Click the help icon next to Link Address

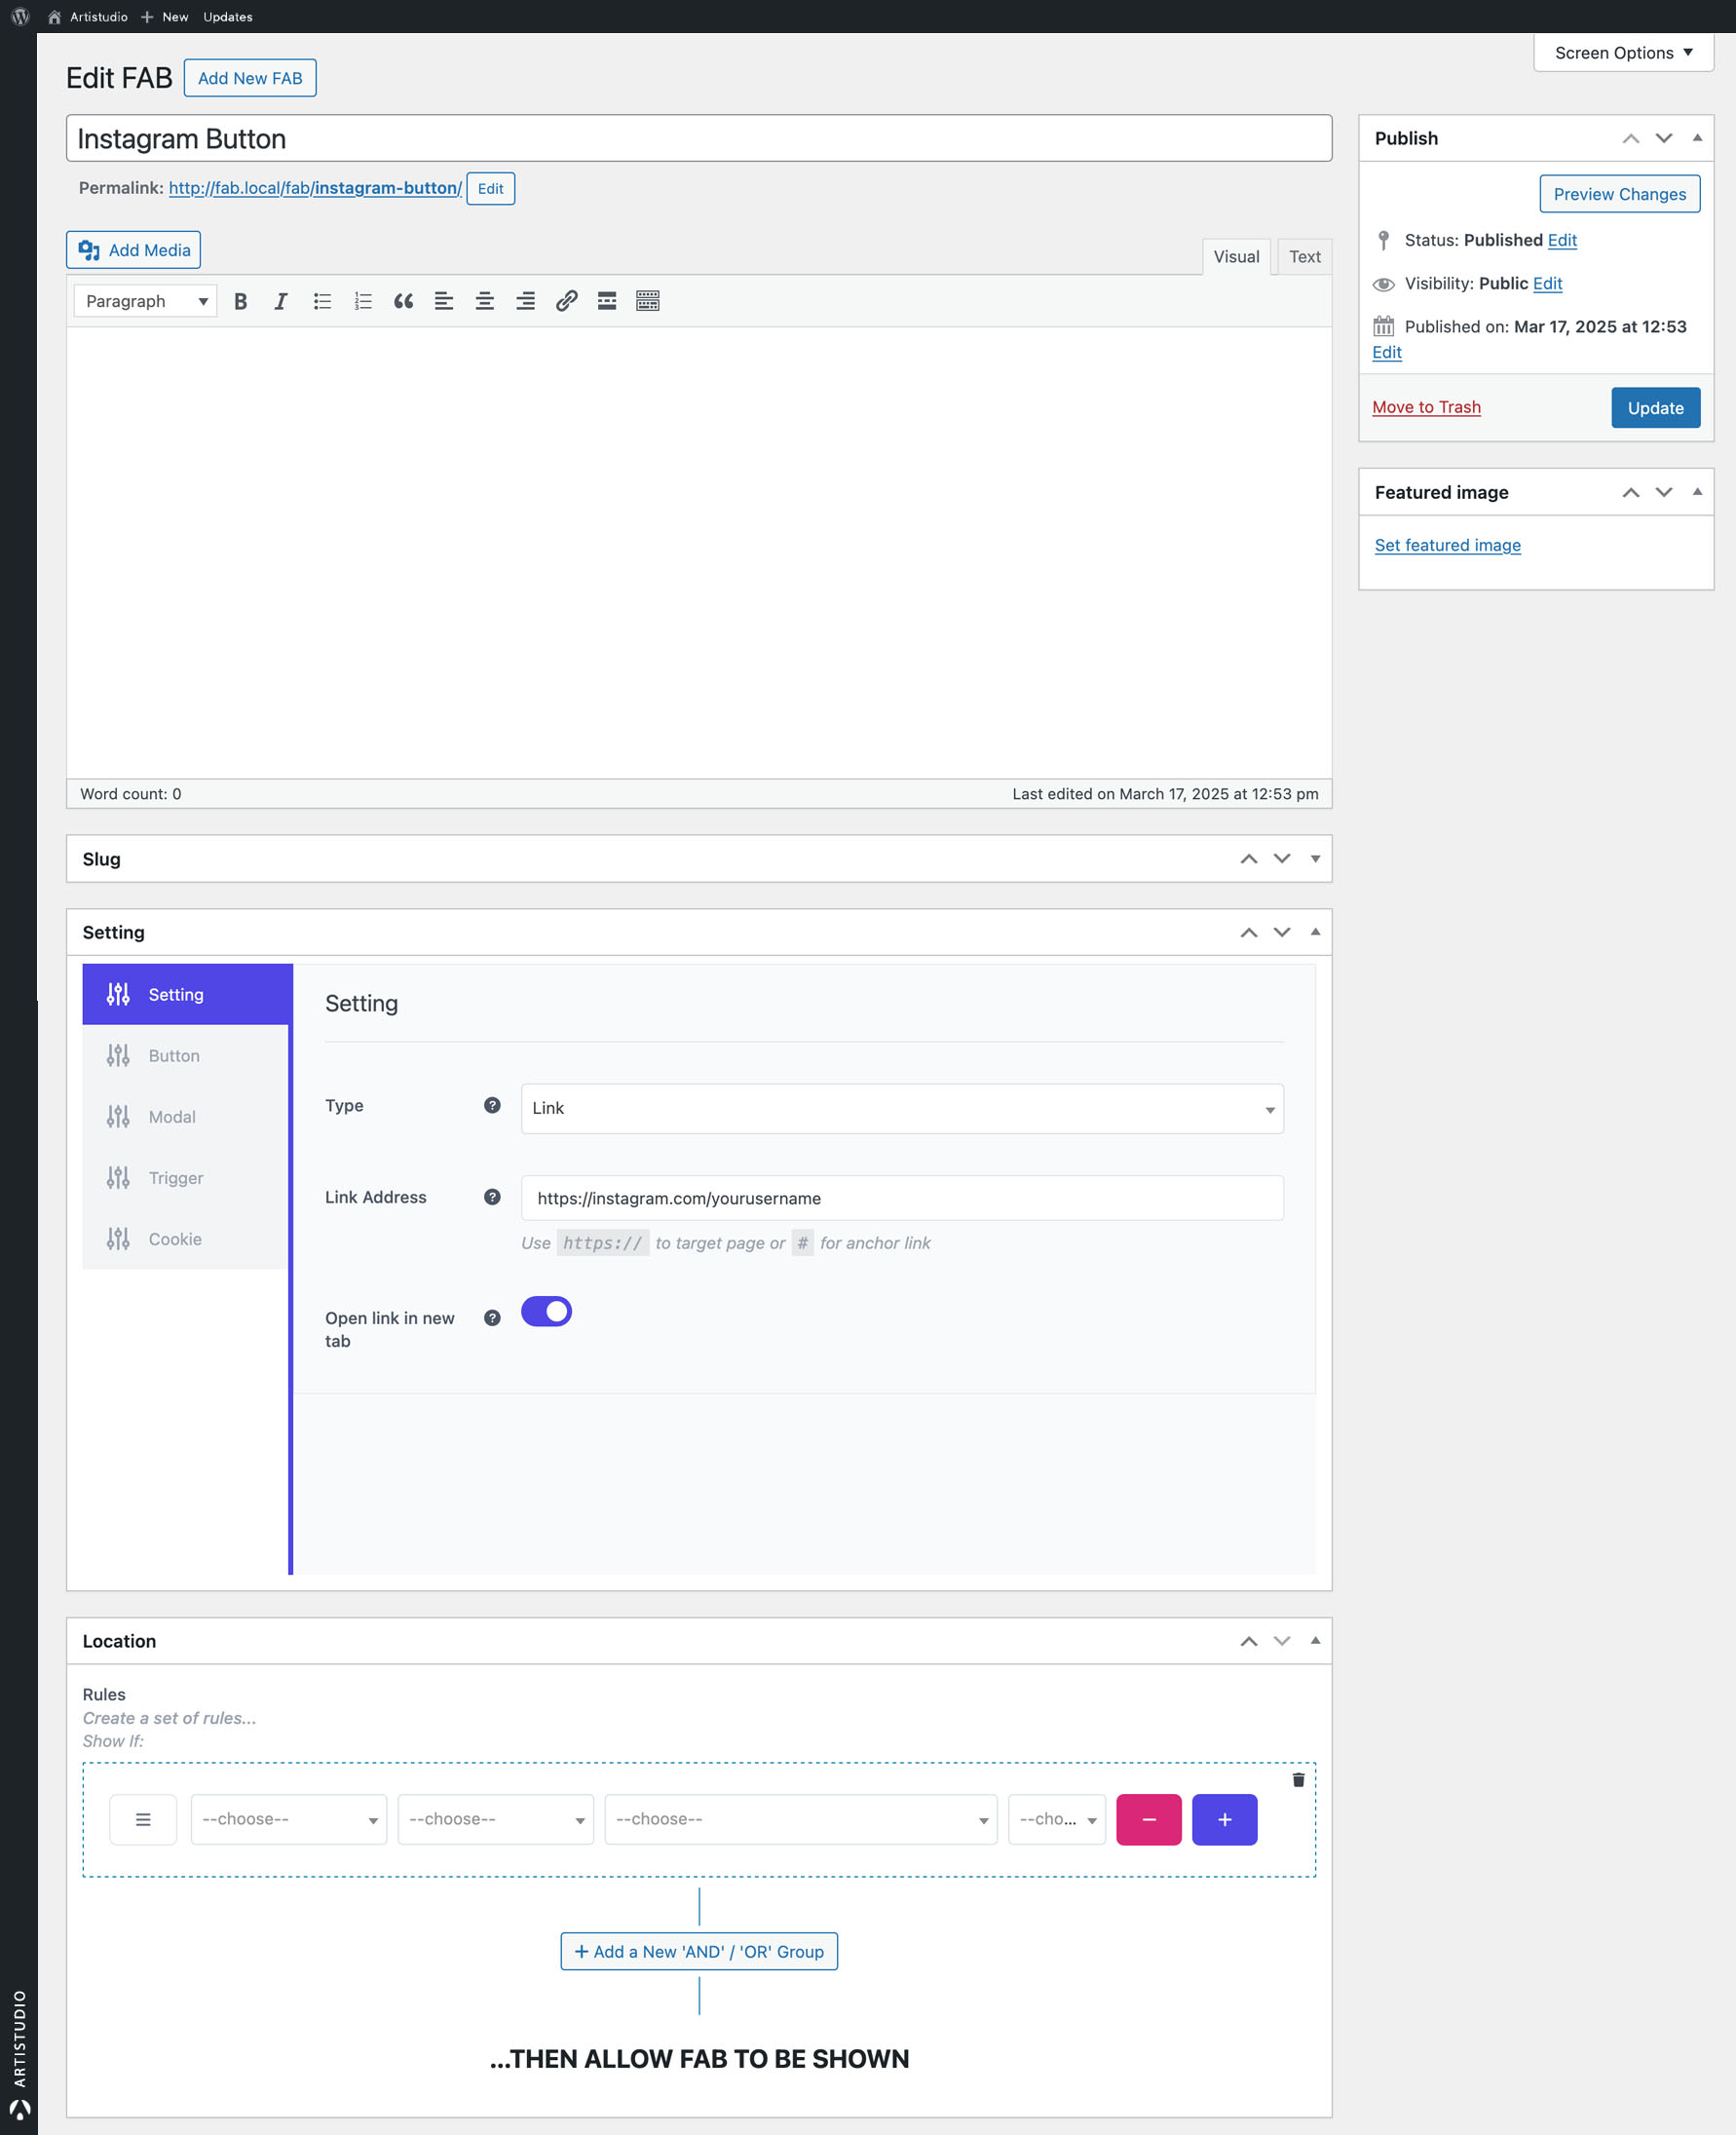click(492, 1197)
